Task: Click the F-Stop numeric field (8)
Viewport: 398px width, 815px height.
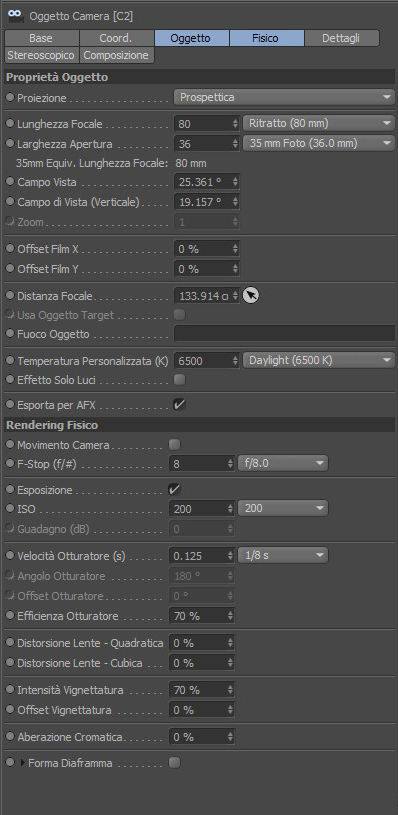Action: (x=198, y=463)
